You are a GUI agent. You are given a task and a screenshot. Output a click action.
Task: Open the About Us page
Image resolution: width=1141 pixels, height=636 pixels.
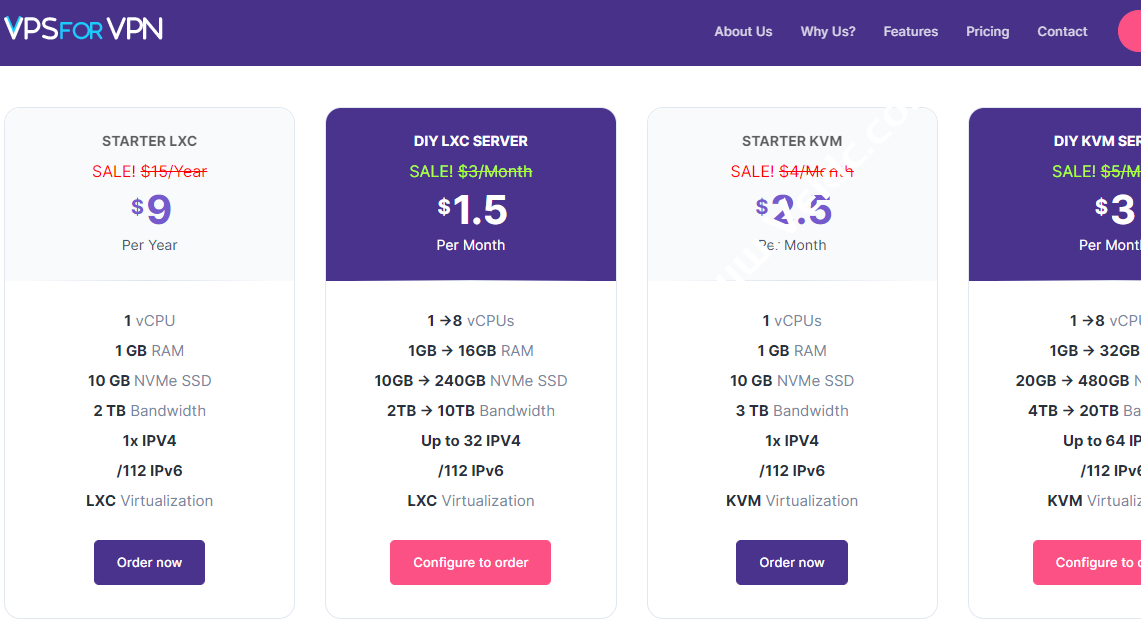(x=743, y=31)
